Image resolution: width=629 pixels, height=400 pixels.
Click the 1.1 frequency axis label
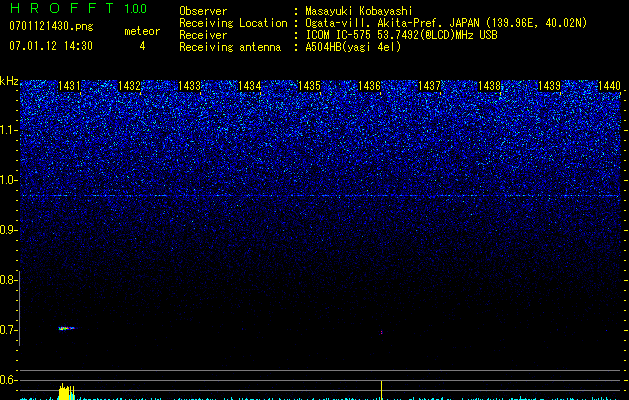(9, 130)
